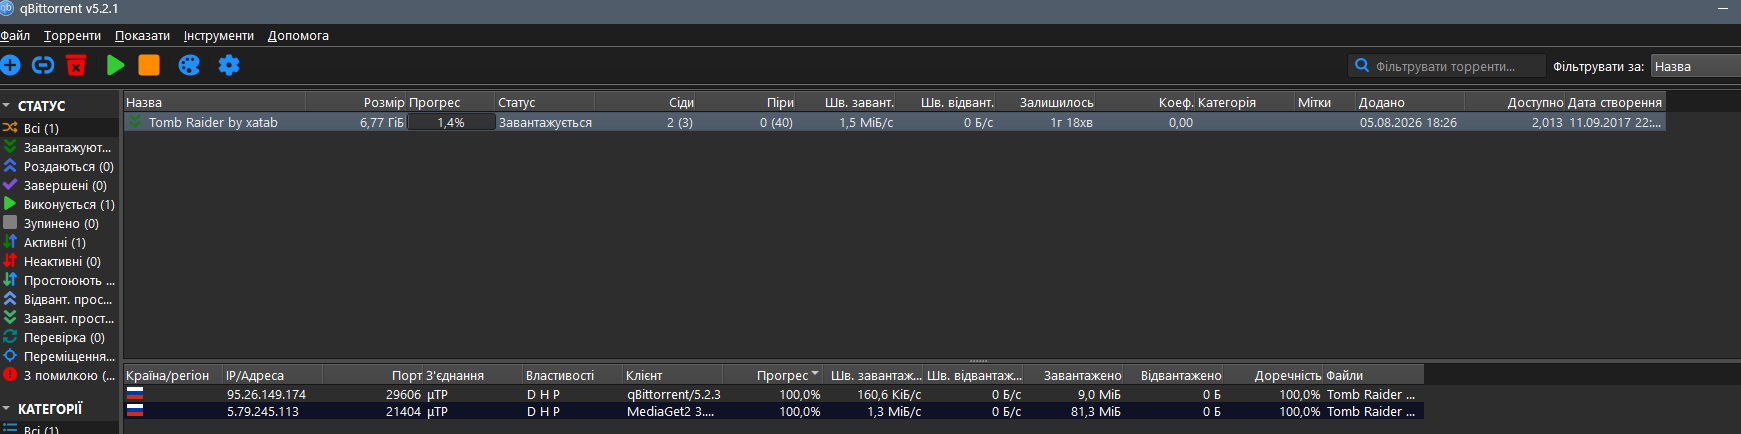
Task: Add torrent link via chain icon
Action: [43, 65]
